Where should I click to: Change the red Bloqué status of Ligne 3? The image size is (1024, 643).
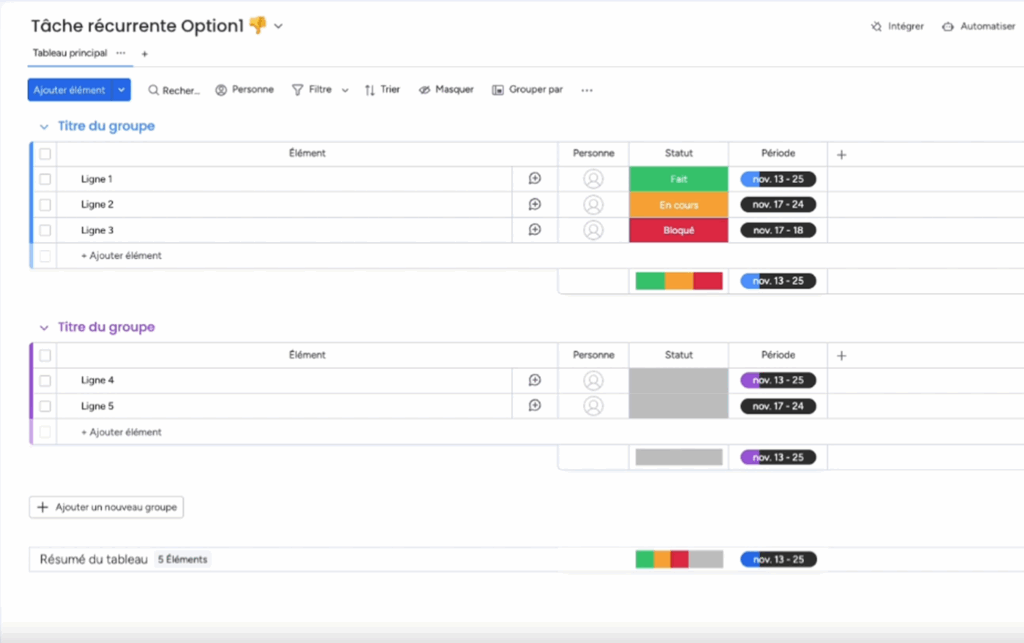pyautogui.click(x=679, y=230)
